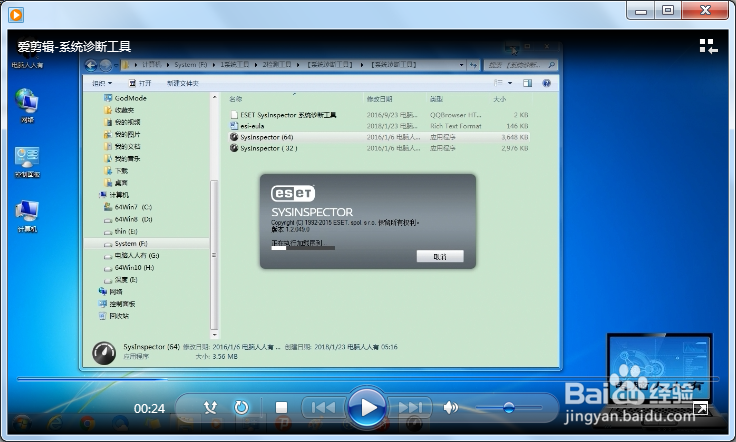Click Open in Explorer toolbar

click(140, 83)
